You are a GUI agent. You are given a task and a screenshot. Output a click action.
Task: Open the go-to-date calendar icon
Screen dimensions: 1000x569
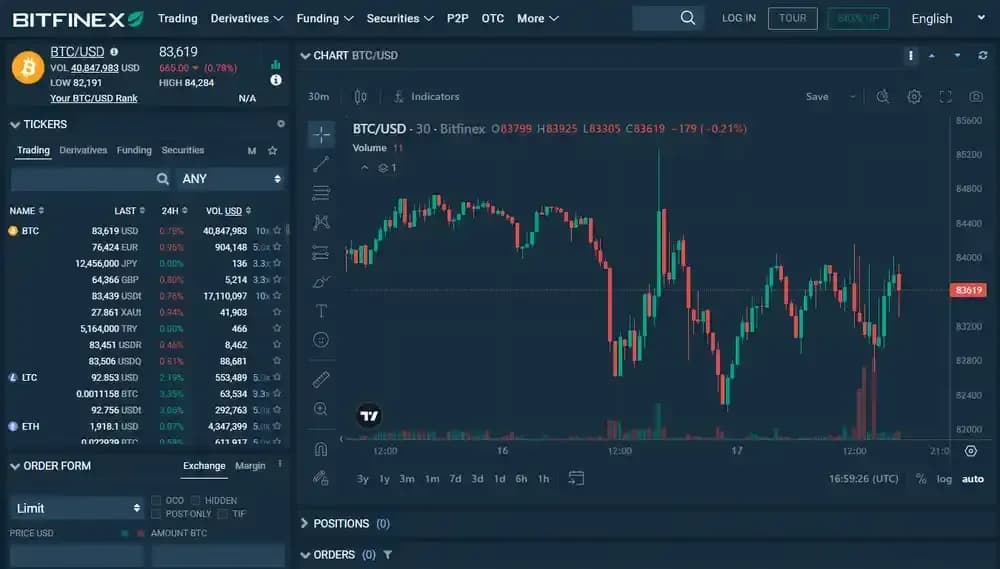pos(576,478)
